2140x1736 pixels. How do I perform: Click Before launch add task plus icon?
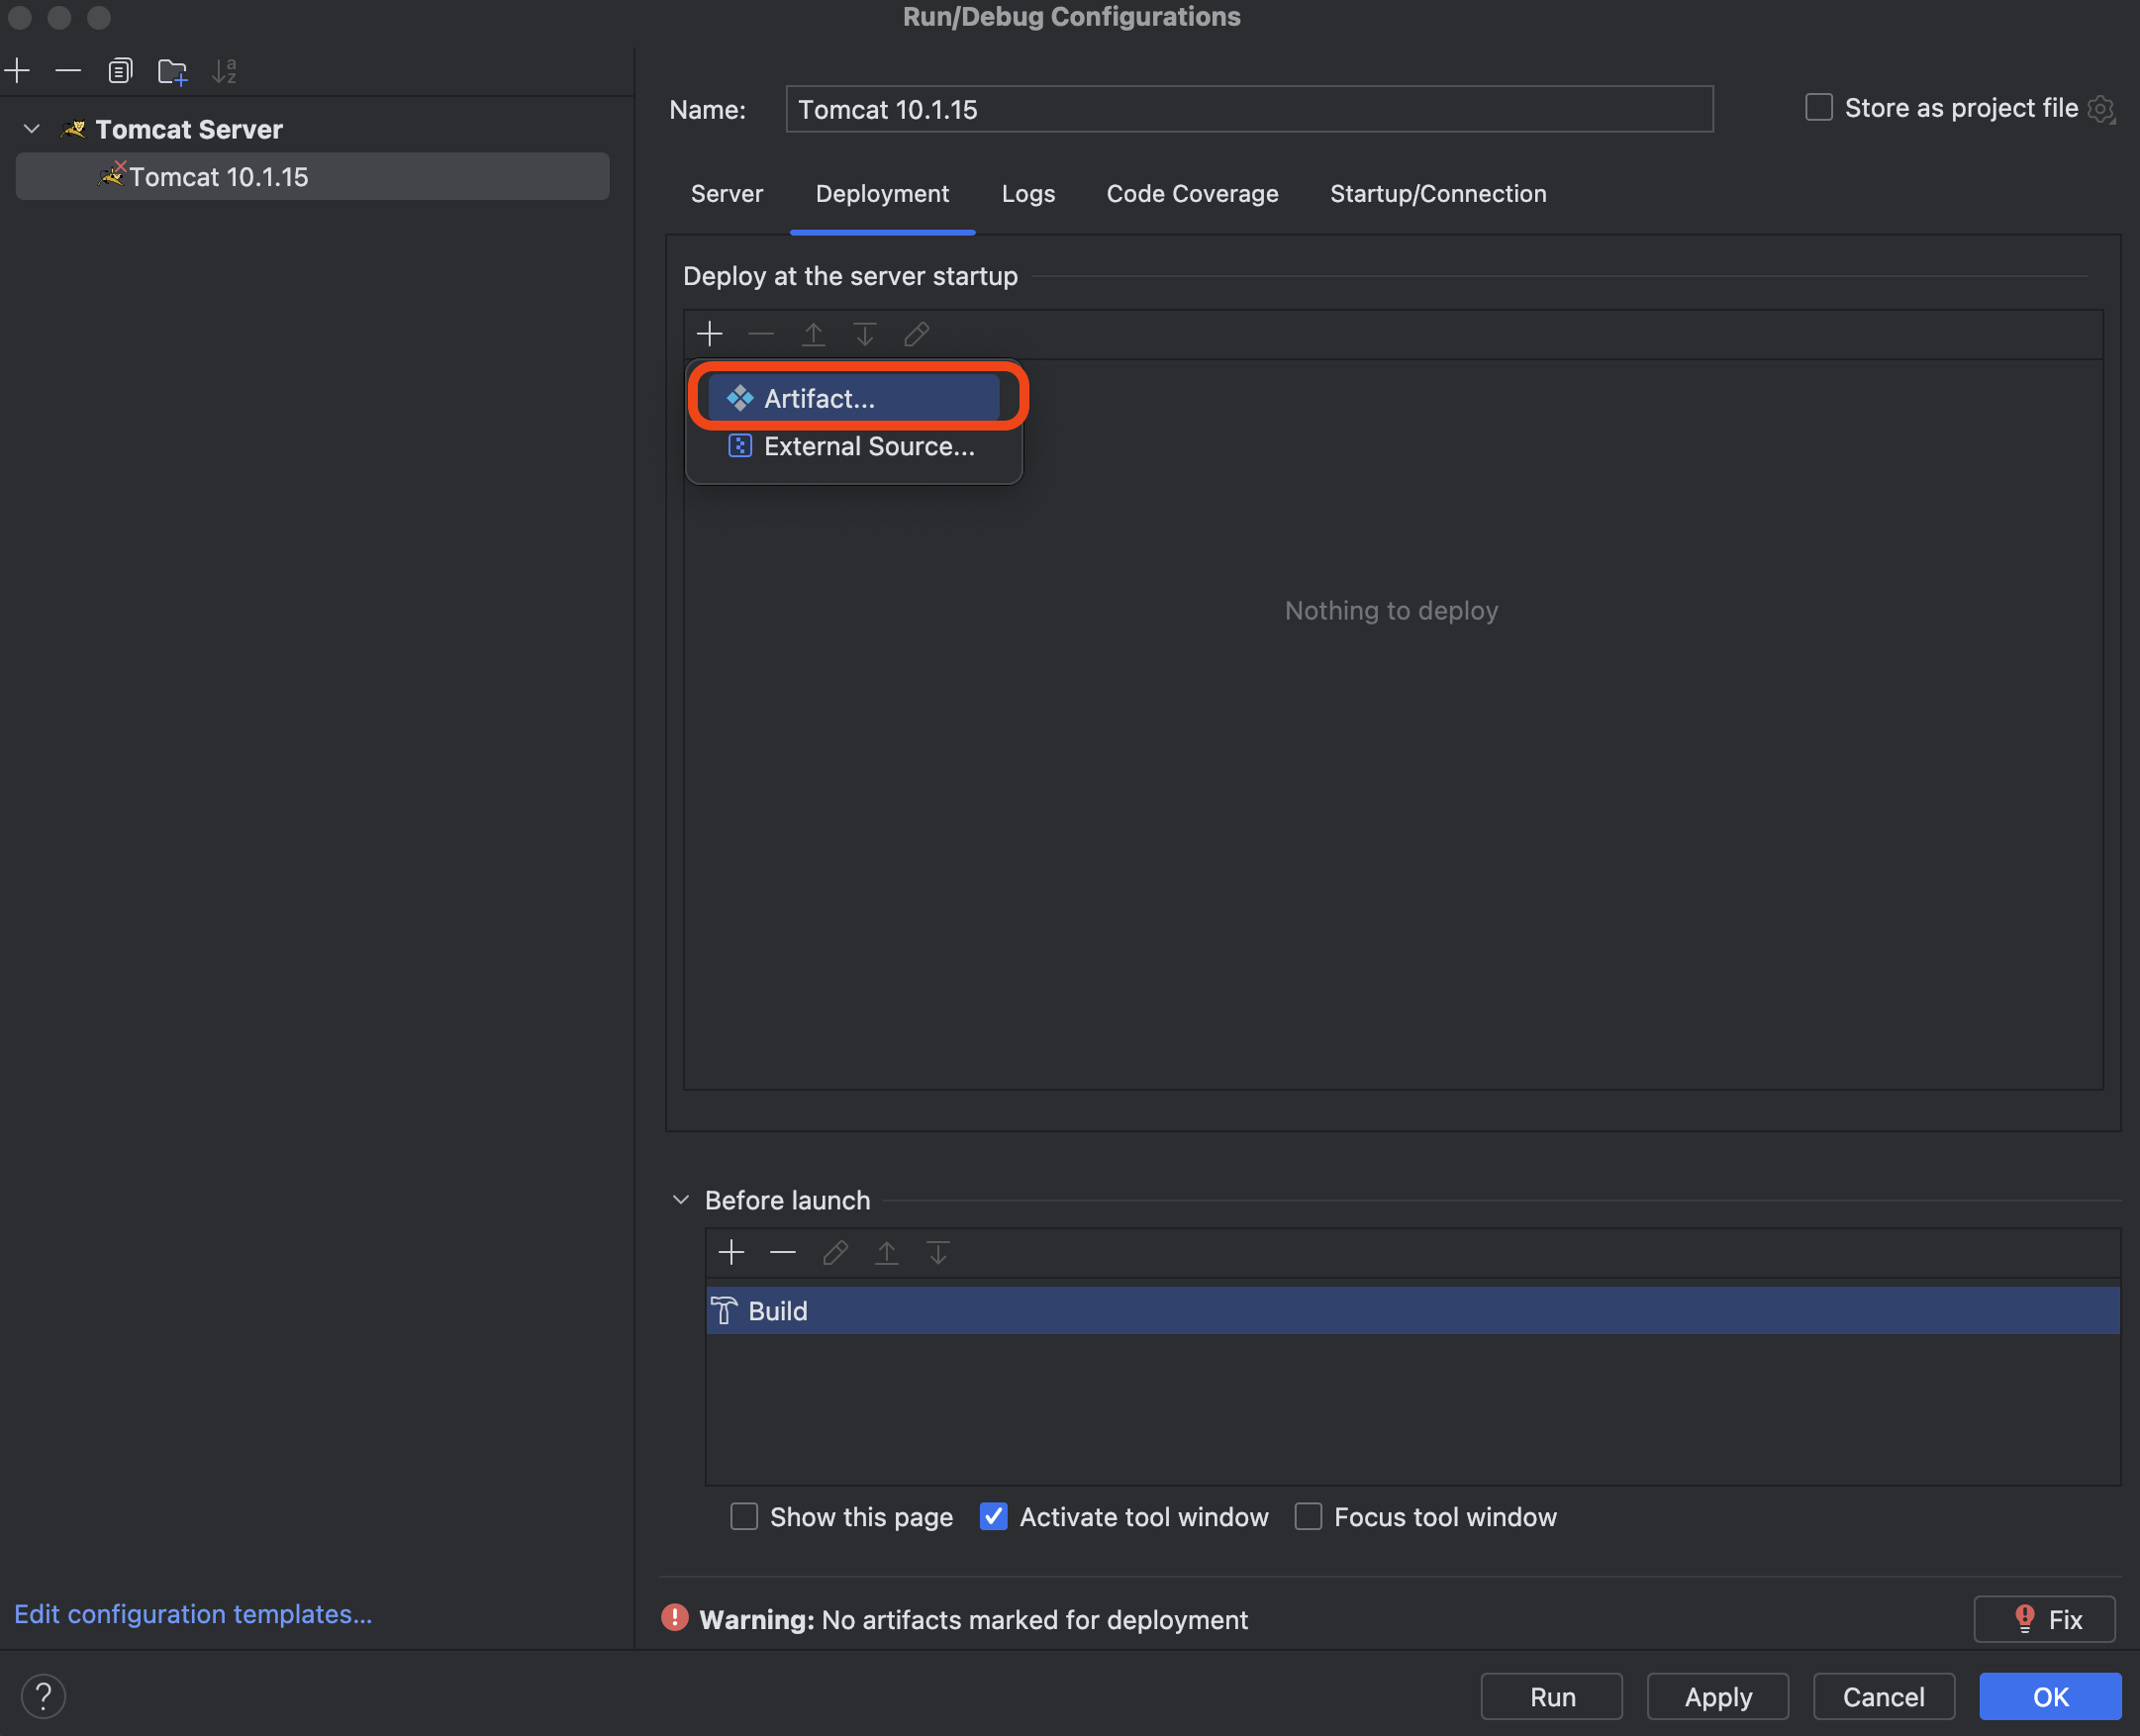(x=732, y=1252)
